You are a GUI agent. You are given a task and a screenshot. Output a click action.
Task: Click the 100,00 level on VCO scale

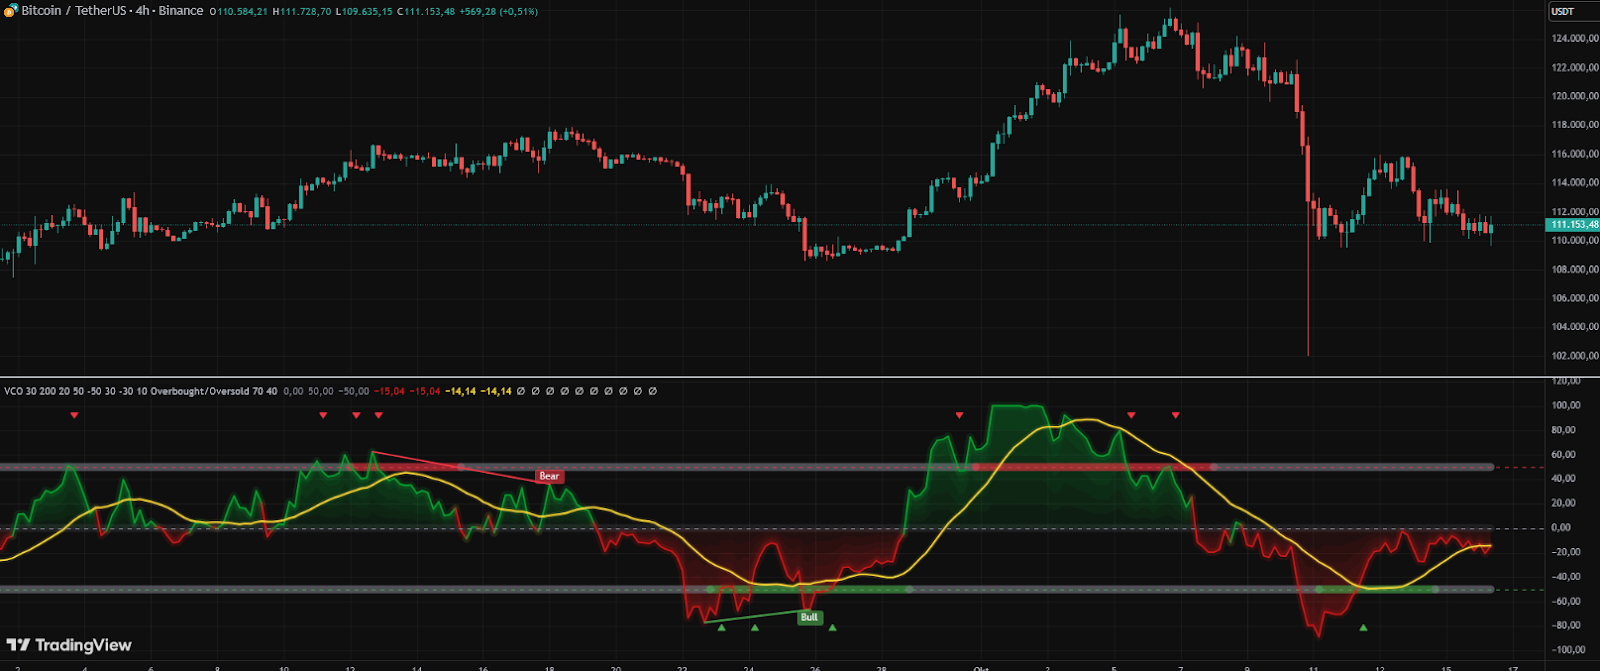point(1566,405)
